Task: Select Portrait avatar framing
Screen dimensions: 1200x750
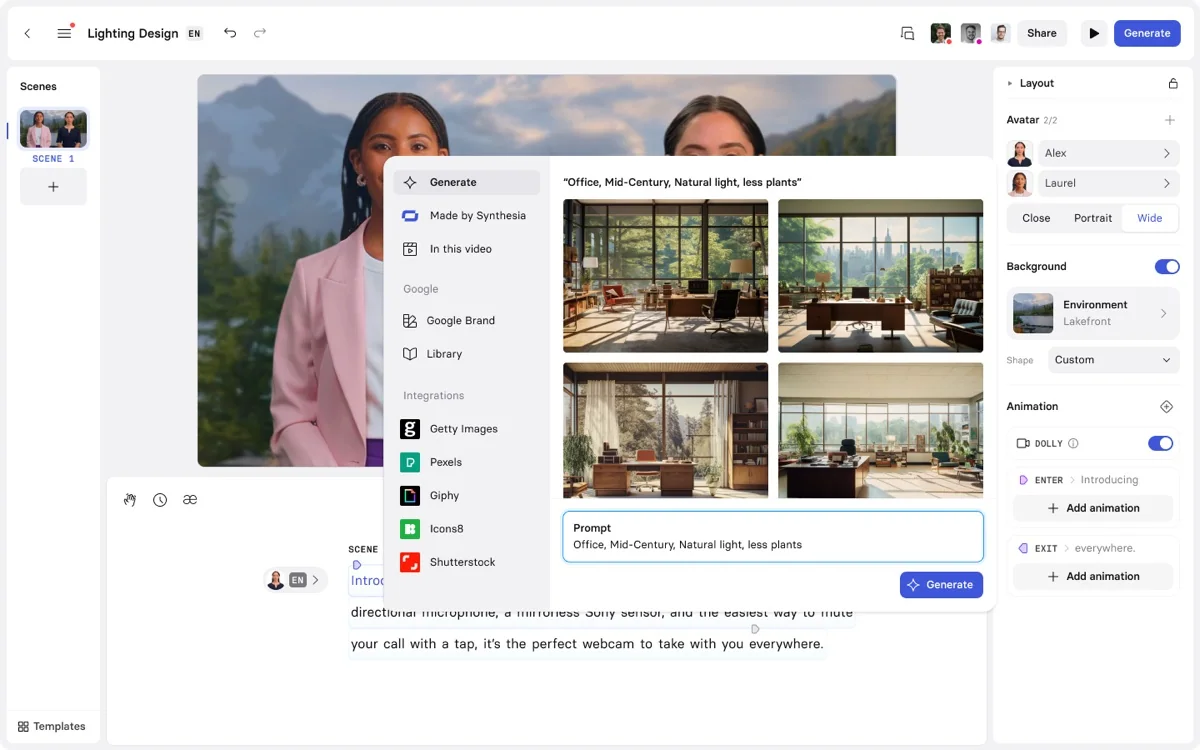Action: point(1093,218)
